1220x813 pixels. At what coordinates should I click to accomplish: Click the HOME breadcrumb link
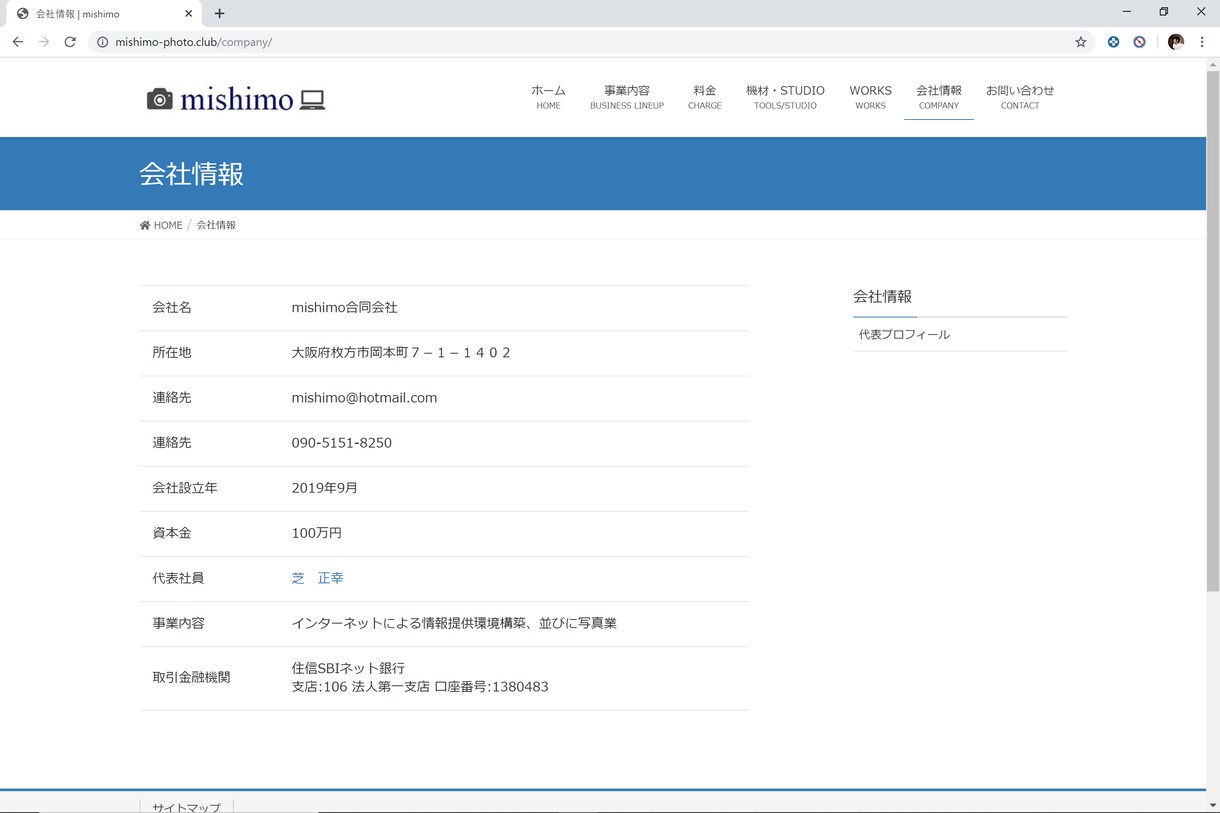(x=161, y=225)
